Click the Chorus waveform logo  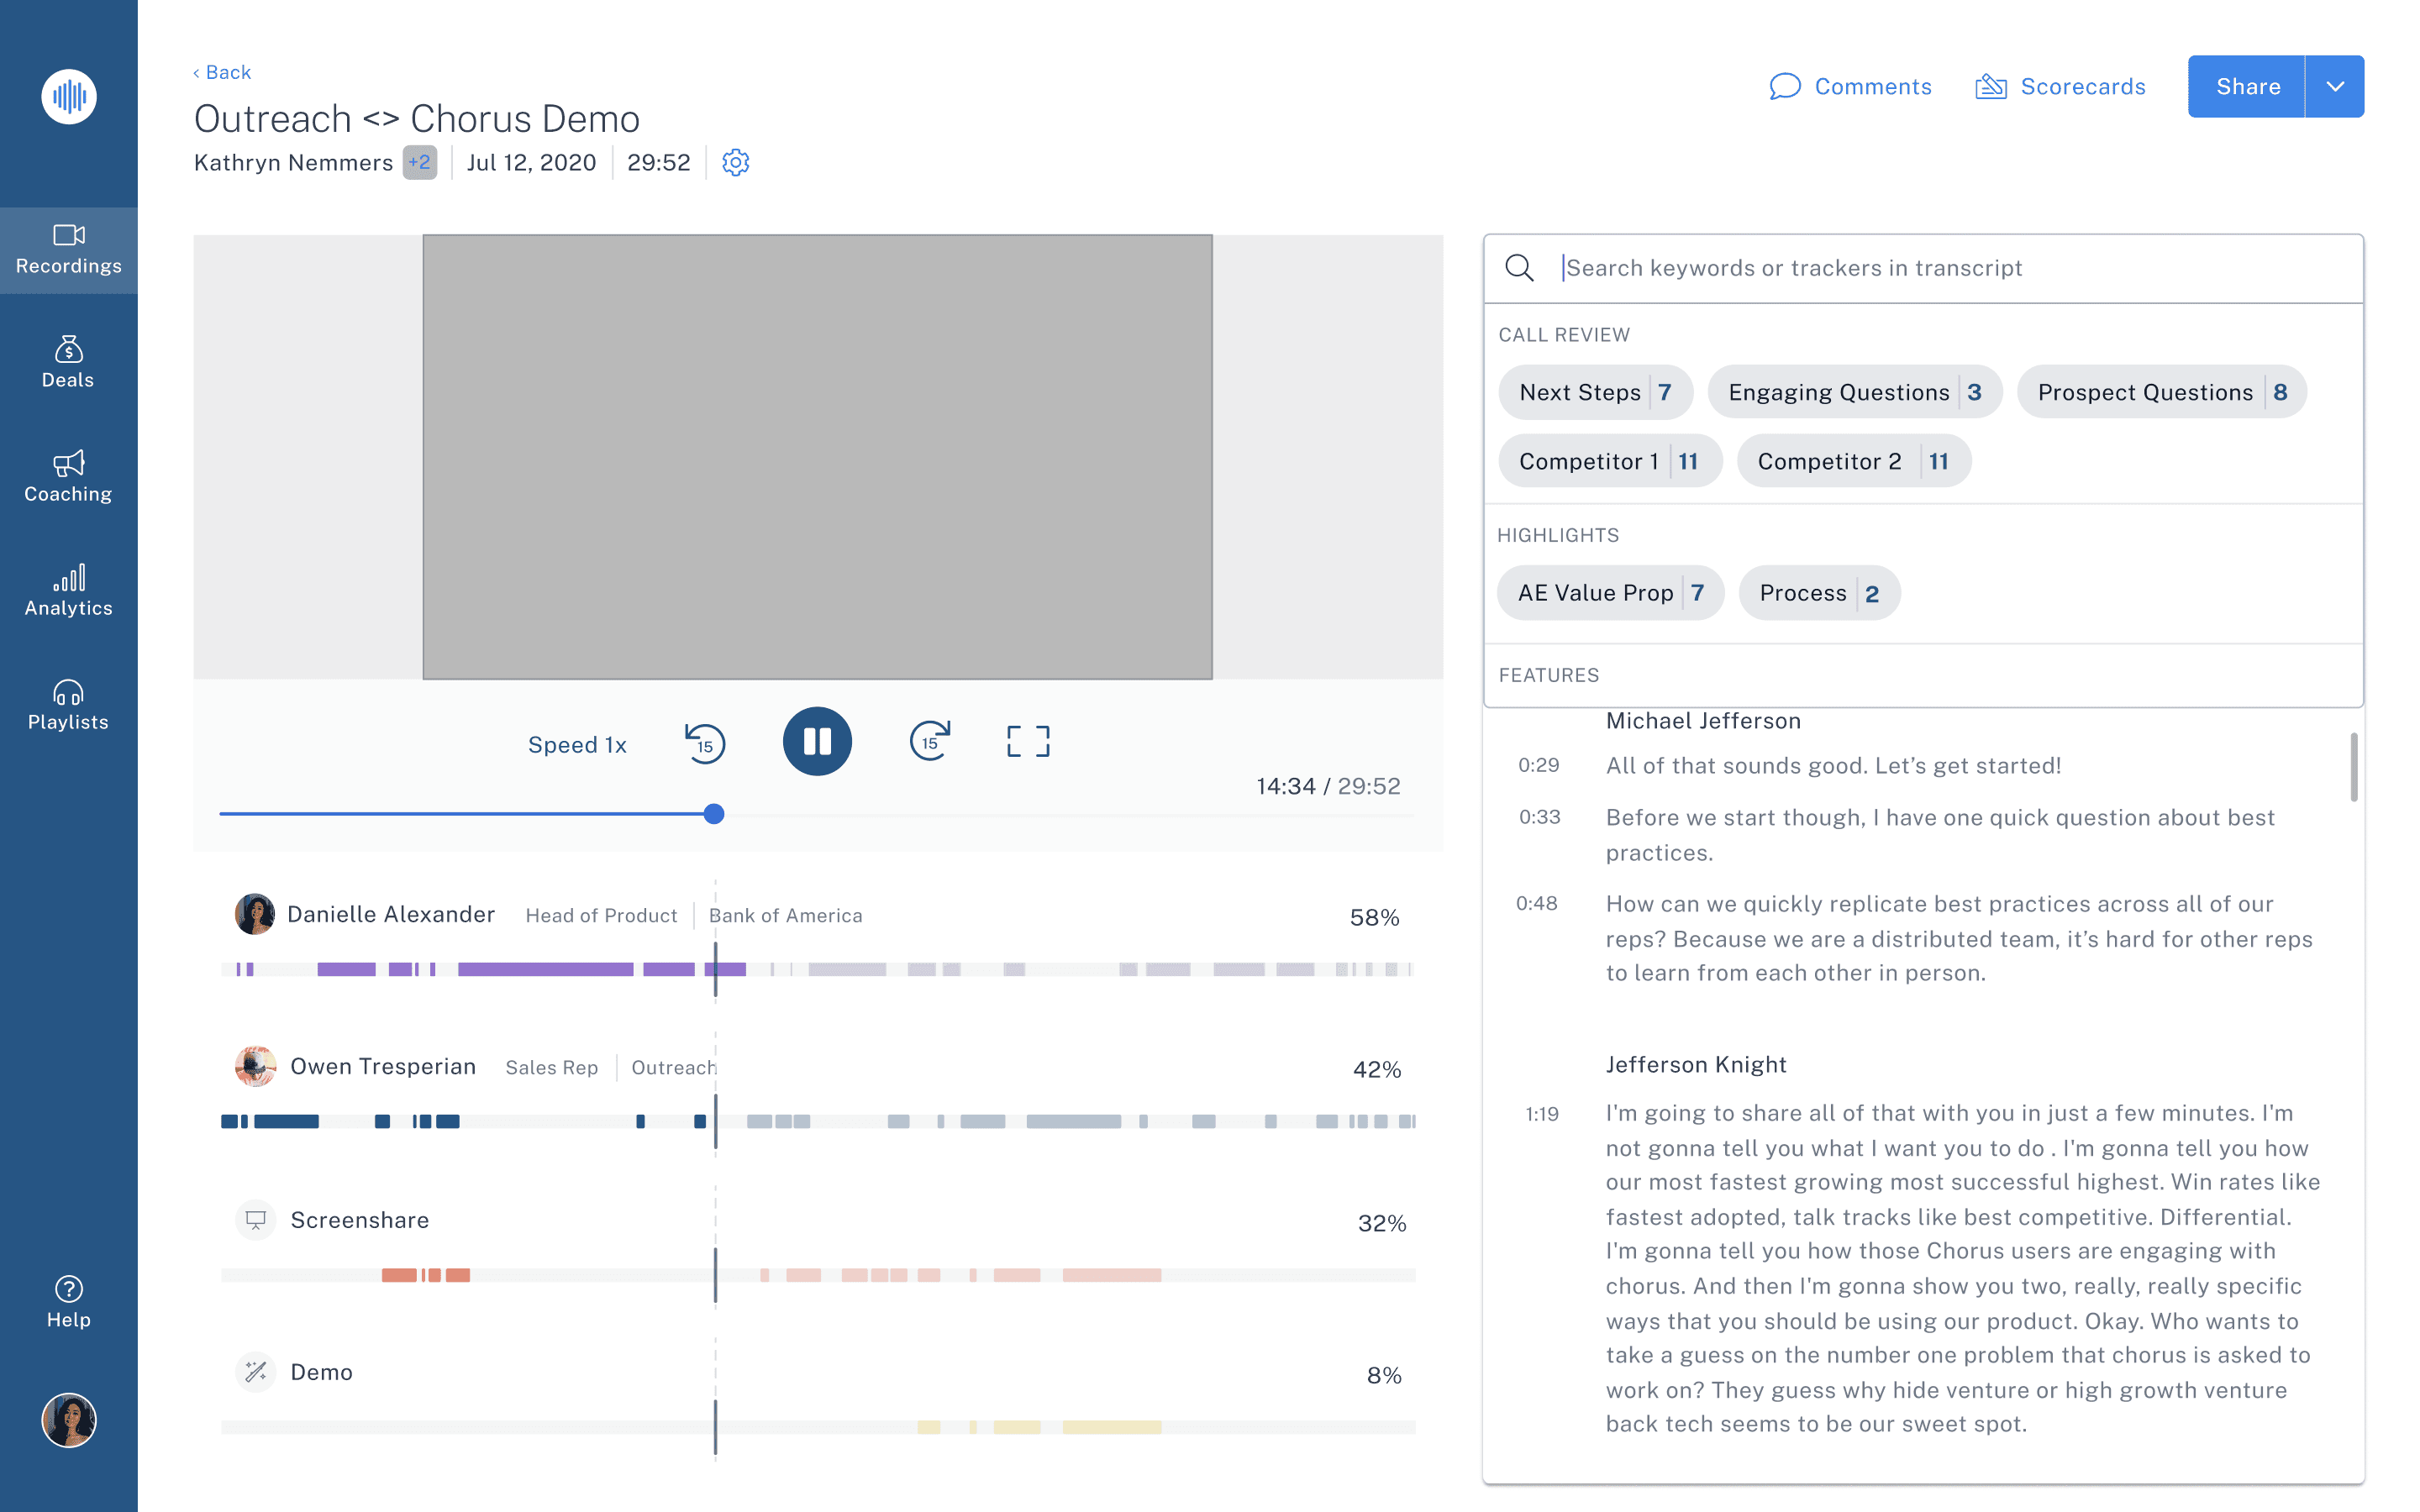coord(69,96)
